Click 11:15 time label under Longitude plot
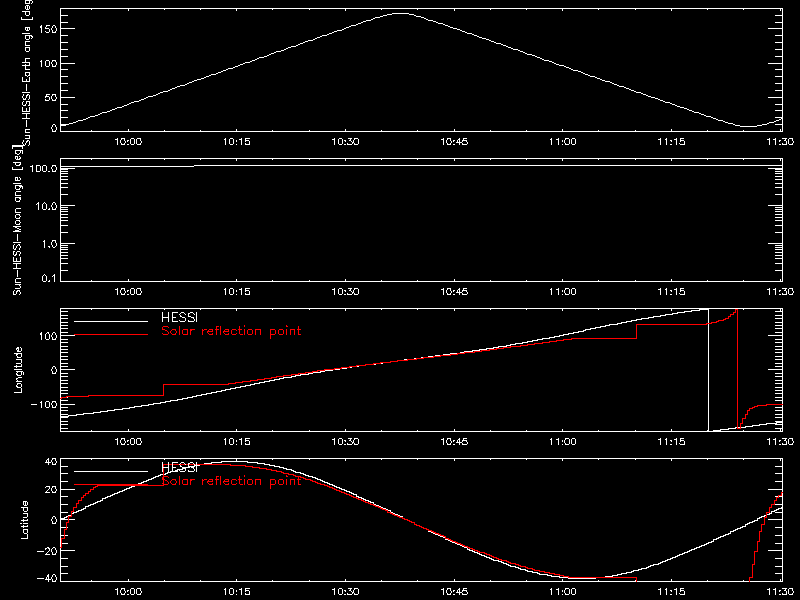Screen dimensions: 800x600 pos(671,442)
